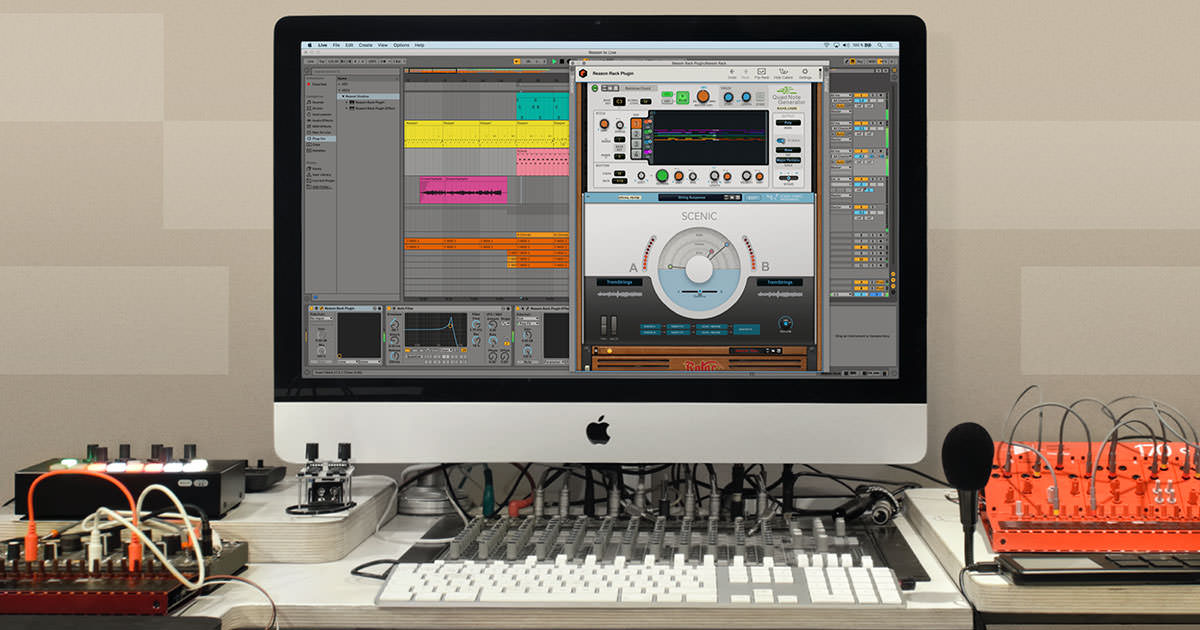Select the Plug-Ins browser category
Screen dimensions: 1200x630
pos(320,138)
